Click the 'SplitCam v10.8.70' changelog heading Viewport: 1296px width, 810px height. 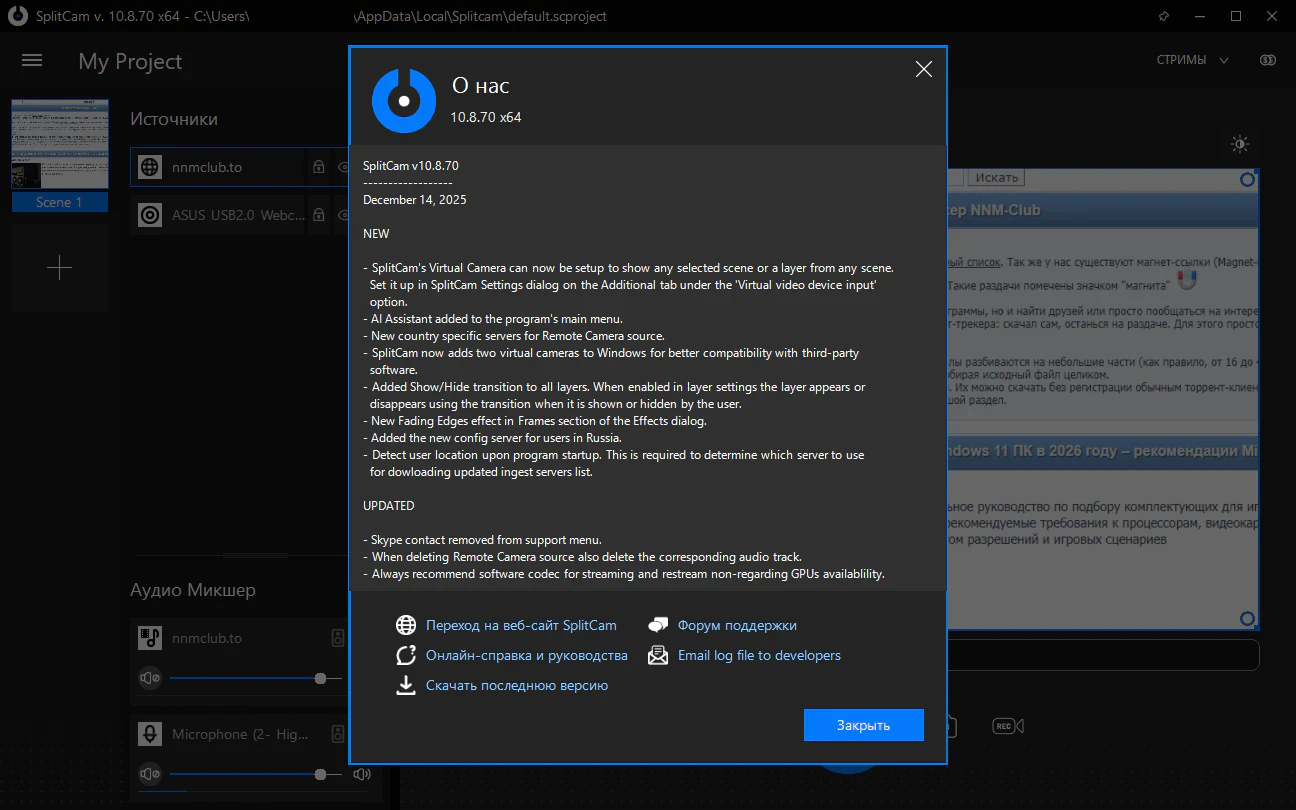(411, 166)
